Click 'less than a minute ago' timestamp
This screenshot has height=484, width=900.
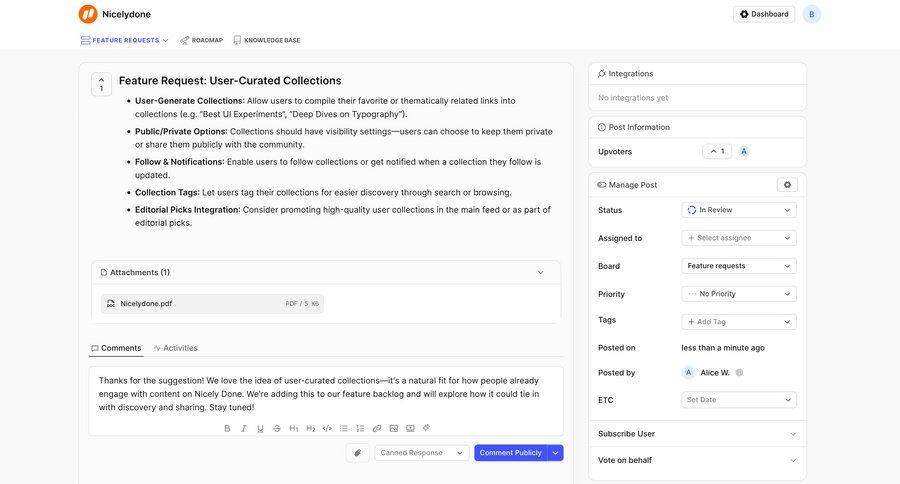pos(723,348)
